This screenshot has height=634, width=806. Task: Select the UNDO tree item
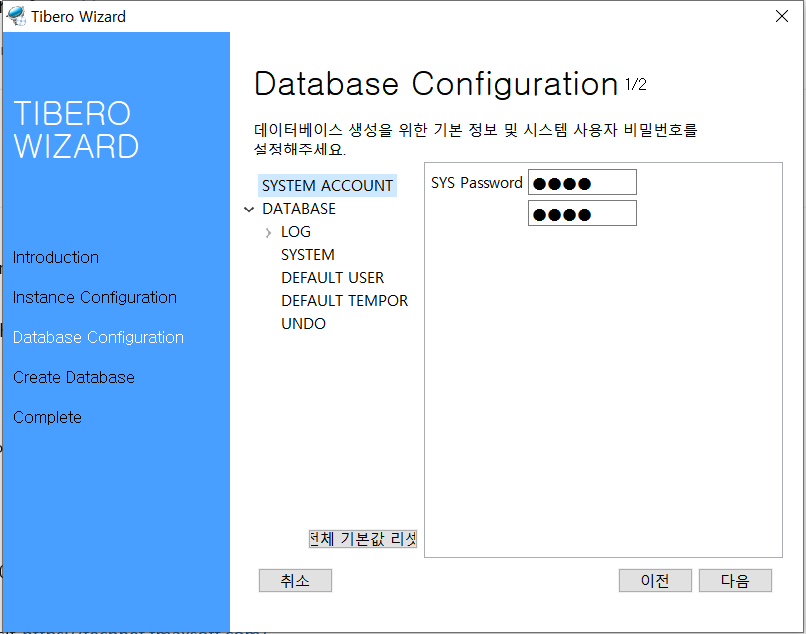pyautogui.click(x=303, y=323)
